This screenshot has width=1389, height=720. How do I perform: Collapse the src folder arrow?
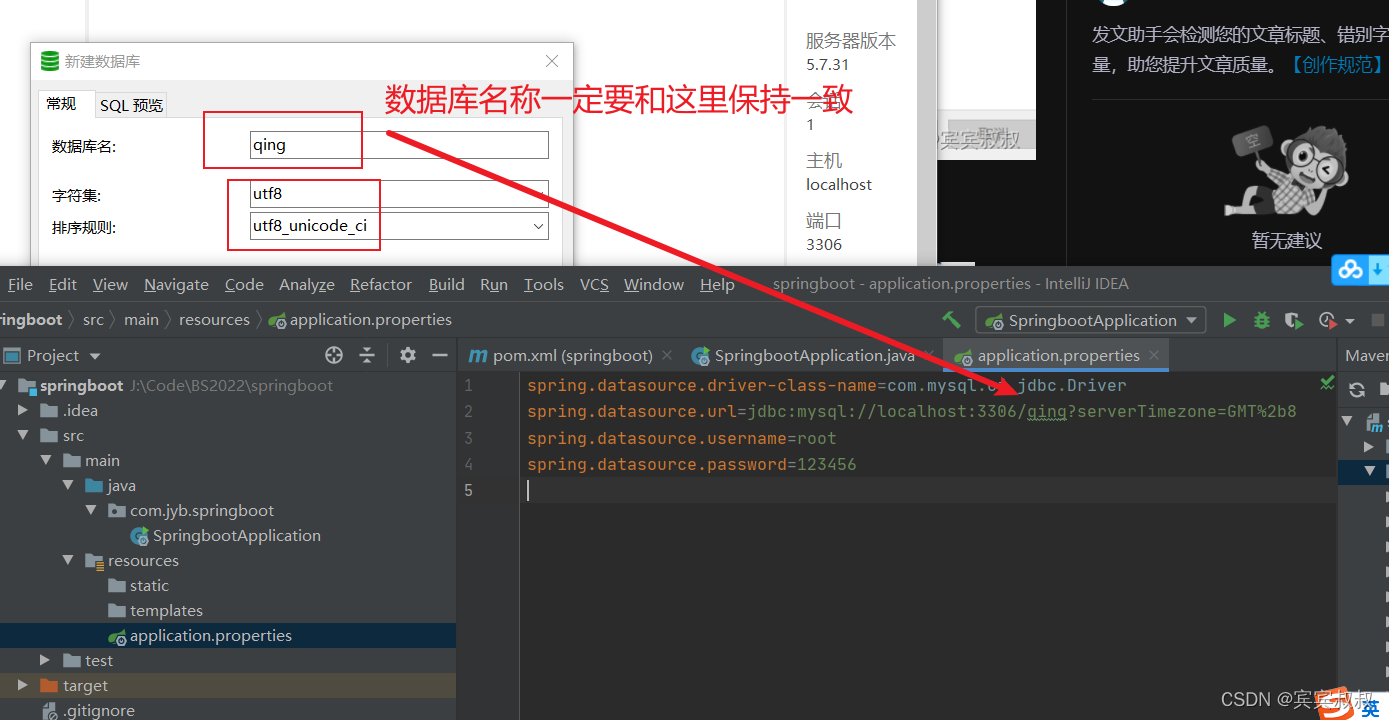pyautogui.click(x=23, y=435)
